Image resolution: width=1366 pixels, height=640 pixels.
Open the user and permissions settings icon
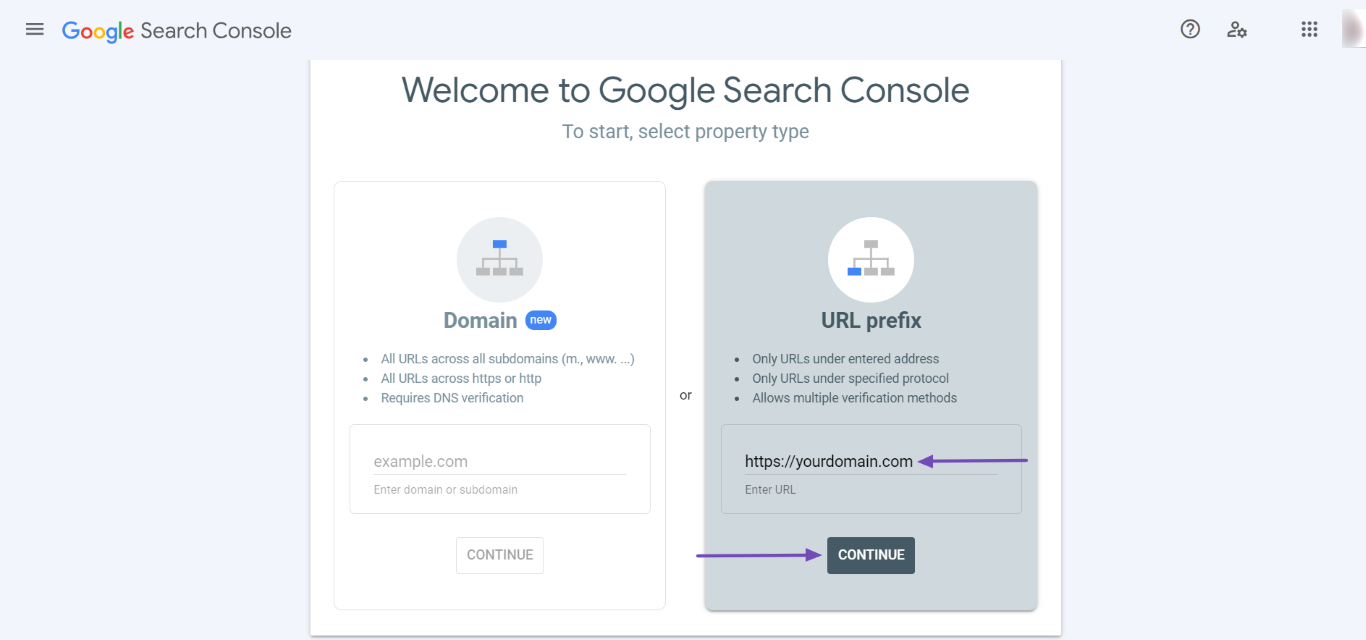1237,30
